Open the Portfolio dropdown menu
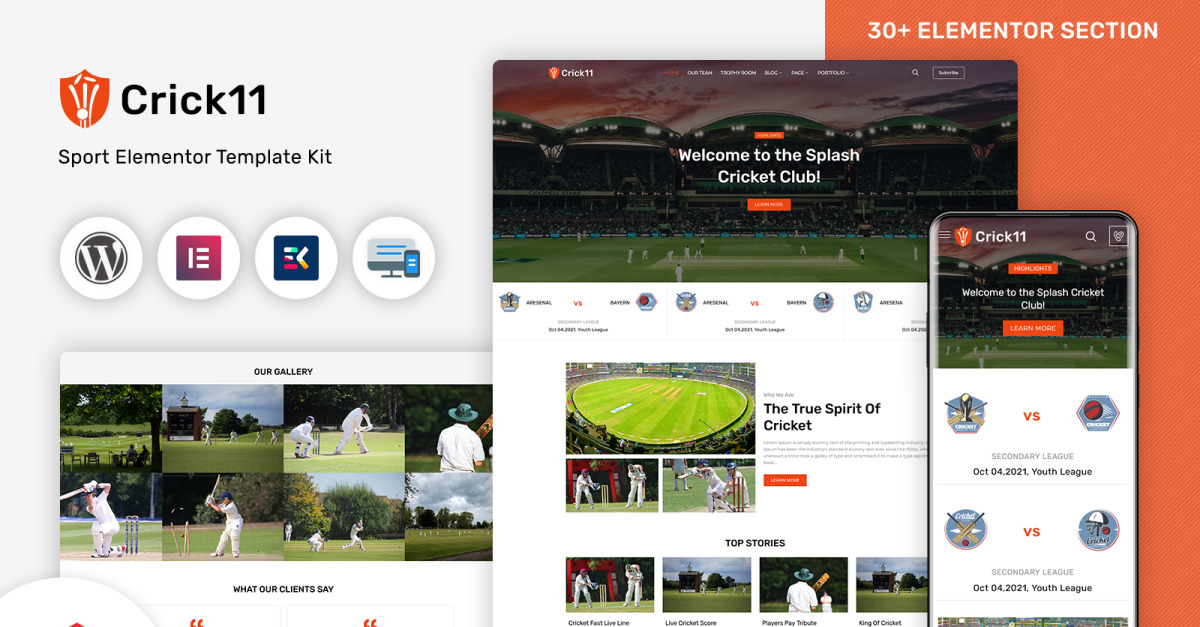The height and width of the screenshot is (627, 1200). [x=833, y=73]
